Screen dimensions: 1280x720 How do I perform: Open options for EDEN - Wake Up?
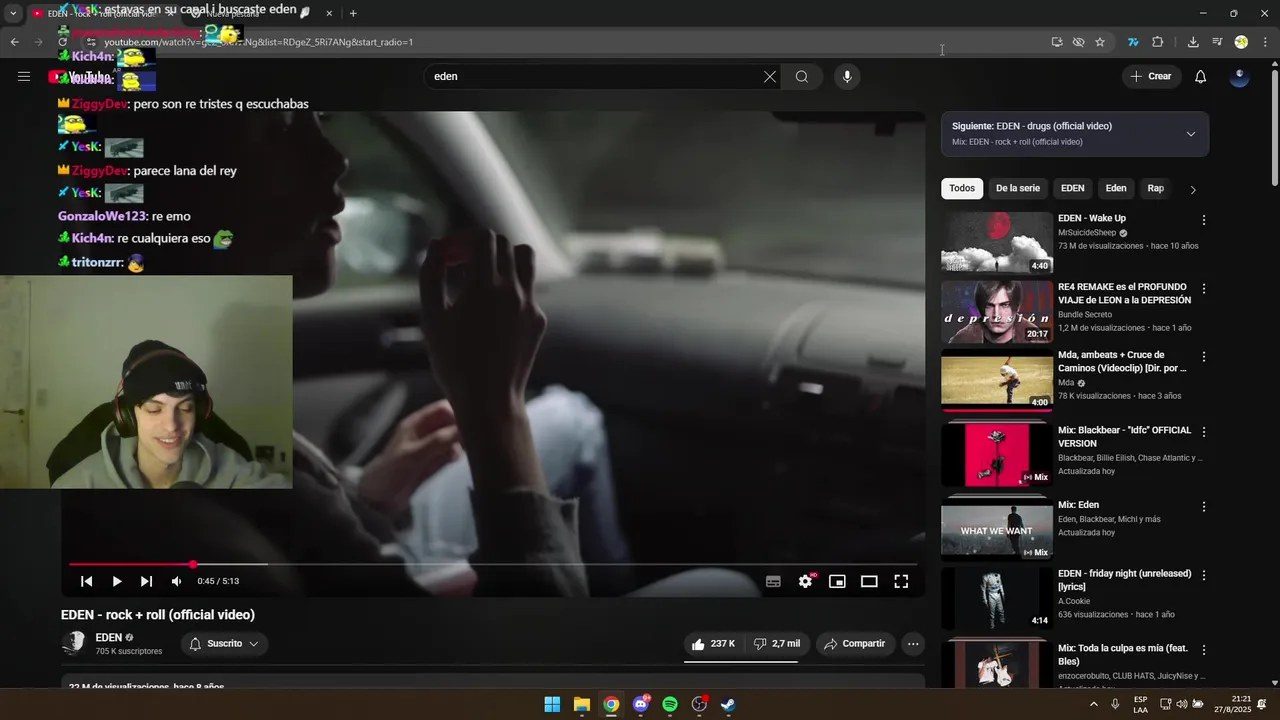click(x=1203, y=220)
